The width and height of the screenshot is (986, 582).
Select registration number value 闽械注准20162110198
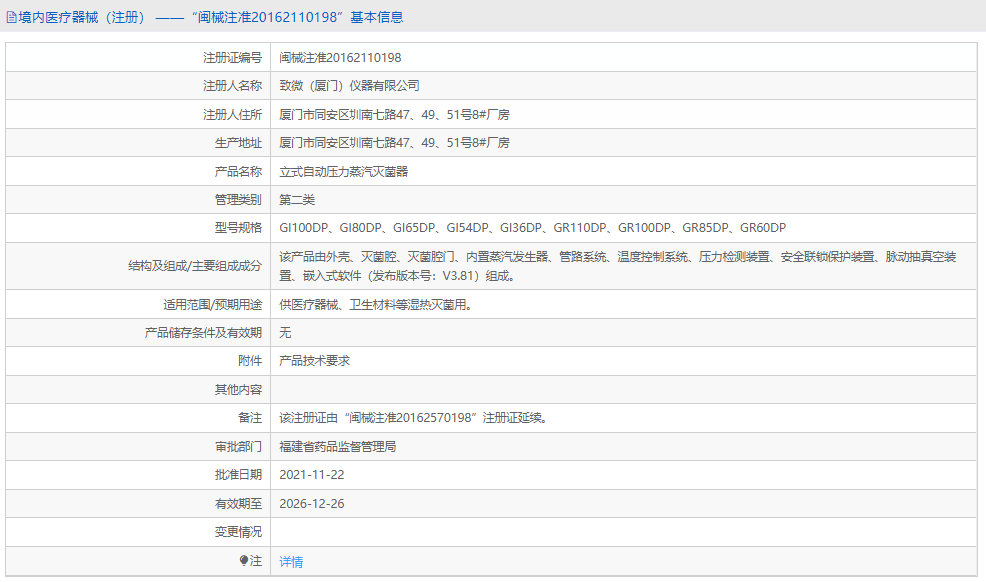(340, 58)
